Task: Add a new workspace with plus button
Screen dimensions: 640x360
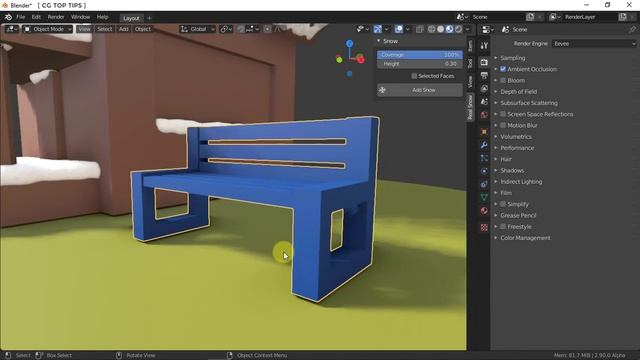Action: point(149,18)
